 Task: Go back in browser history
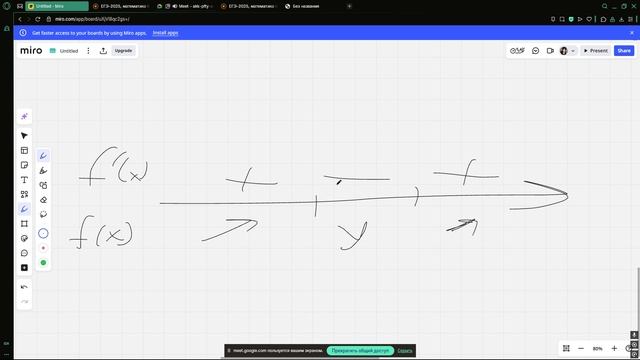click(x=20, y=19)
